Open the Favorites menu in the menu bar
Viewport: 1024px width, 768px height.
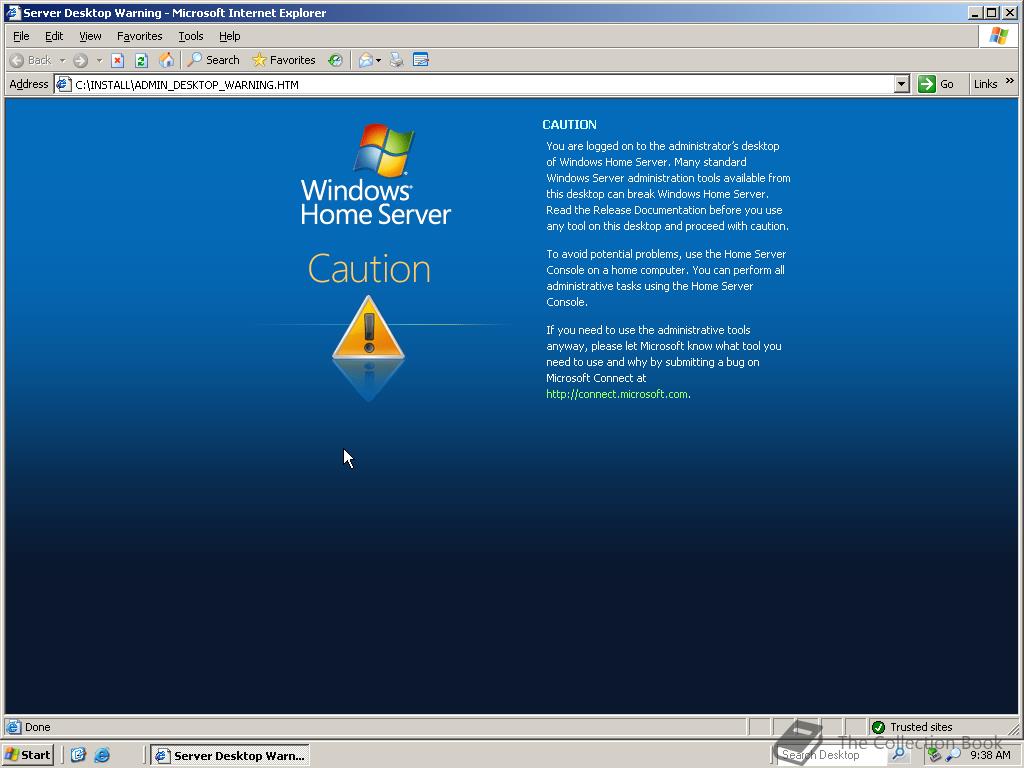click(x=140, y=36)
